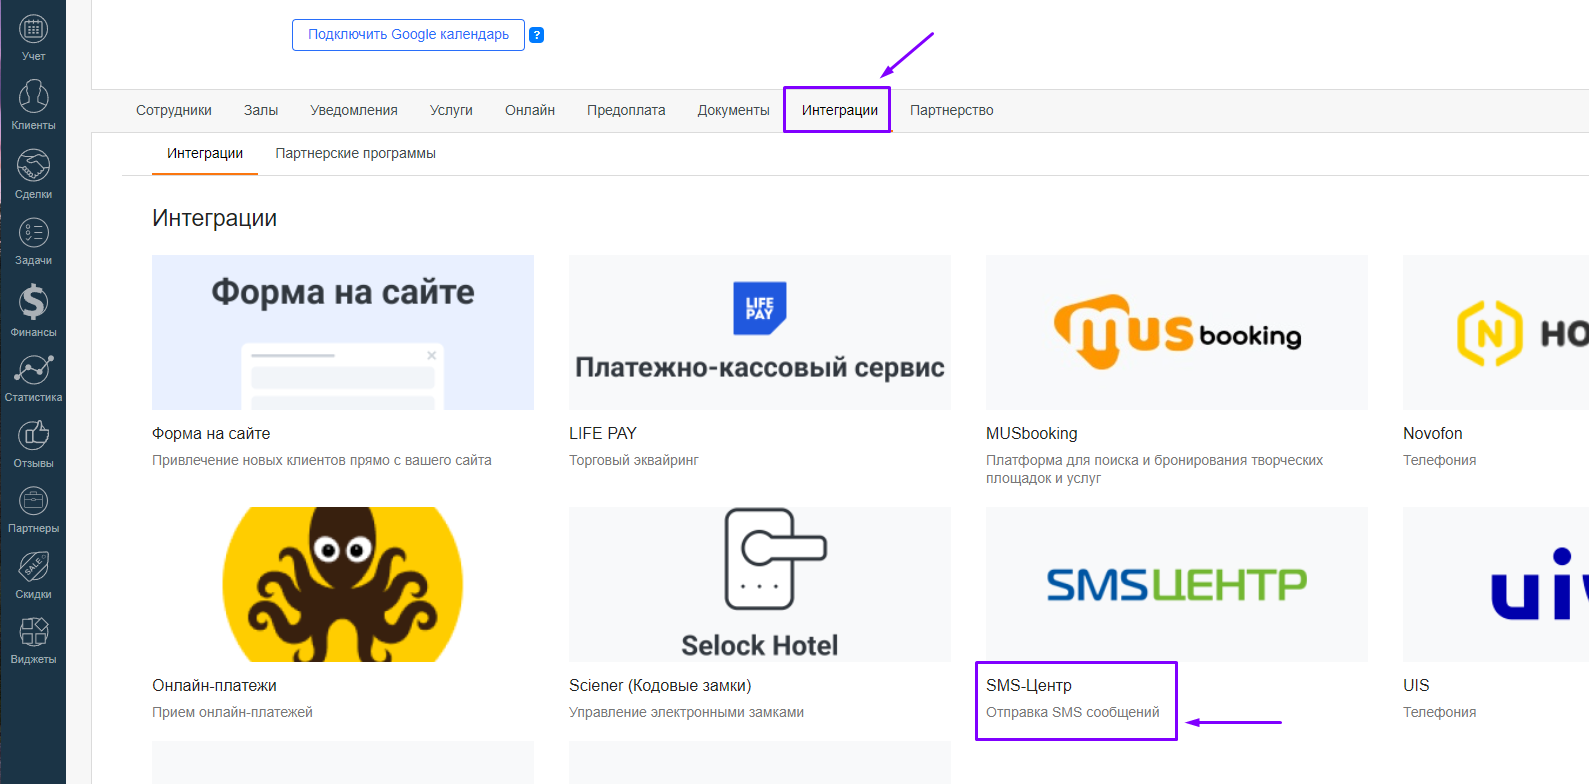The width and height of the screenshot is (1589, 784).
Task: Open the Партнерские программы subtab
Action: [x=355, y=153]
